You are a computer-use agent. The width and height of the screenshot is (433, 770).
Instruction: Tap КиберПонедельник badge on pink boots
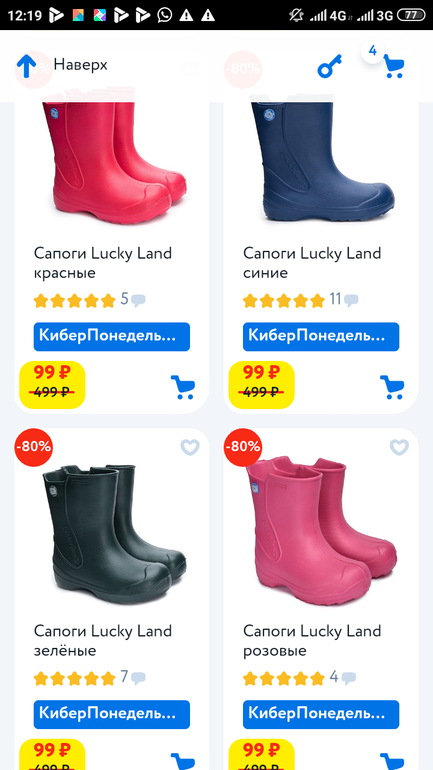point(321,715)
